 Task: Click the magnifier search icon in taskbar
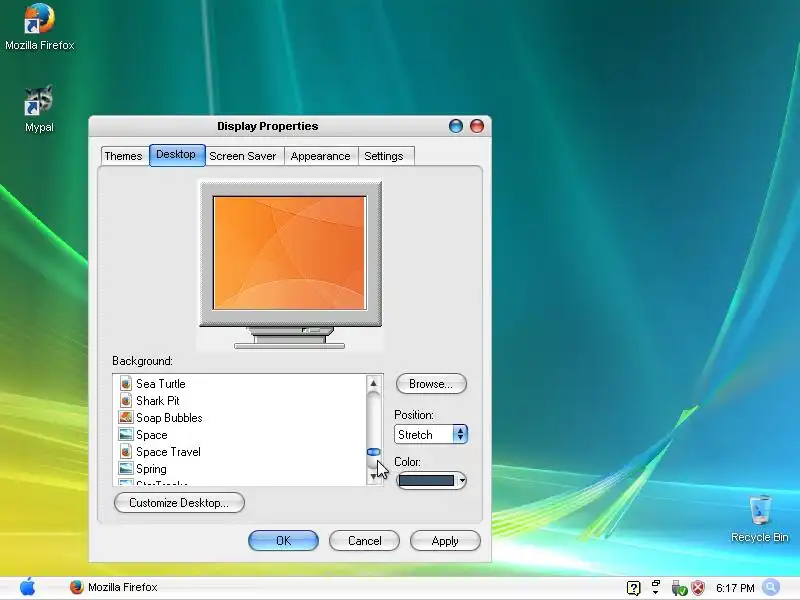coord(771,587)
